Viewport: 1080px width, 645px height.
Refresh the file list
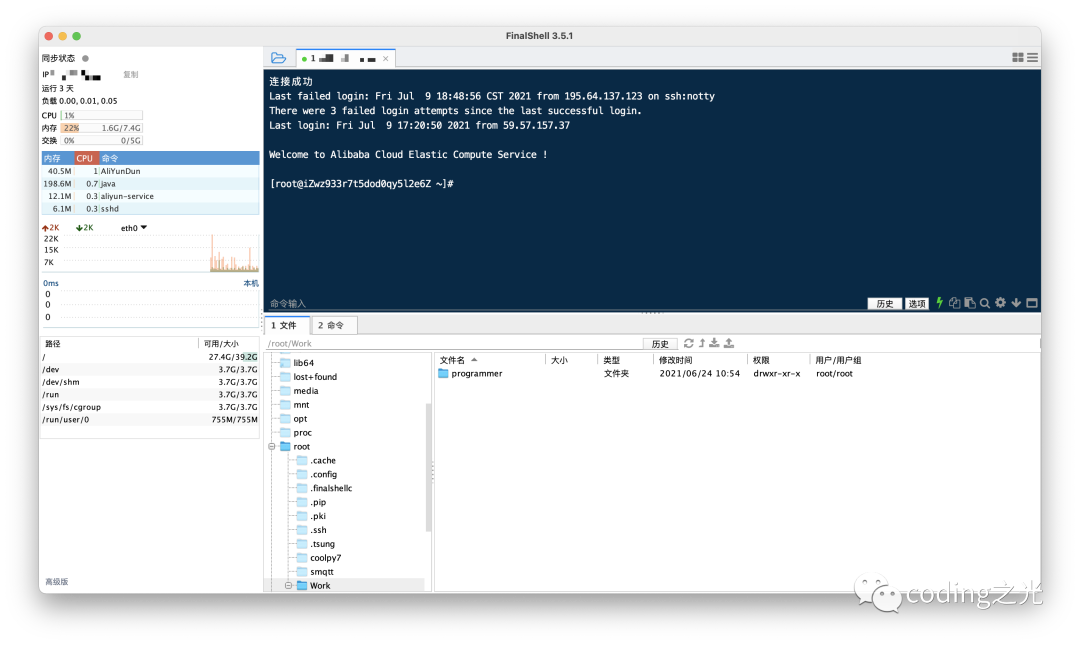tap(688, 343)
